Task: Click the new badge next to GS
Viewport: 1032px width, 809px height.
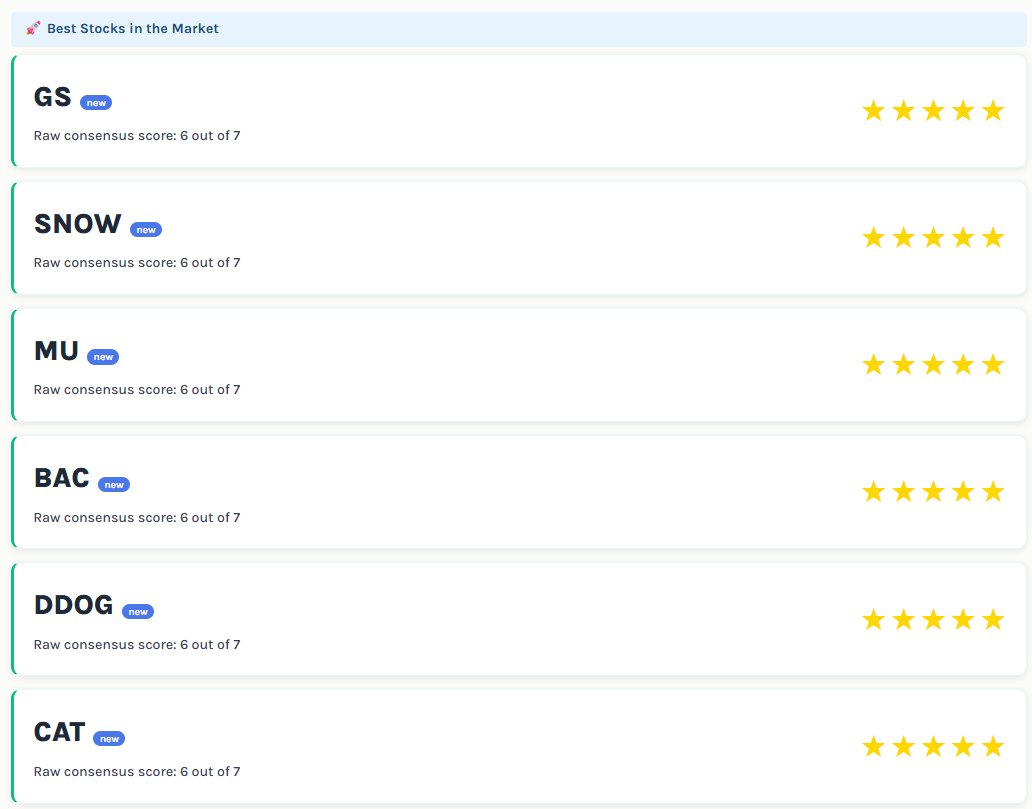Action: point(96,103)
